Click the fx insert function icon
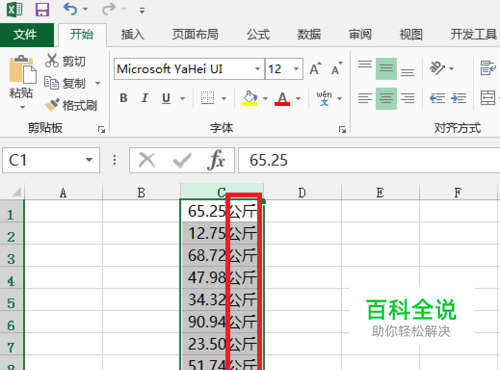This screenshot has width=500, height=370. point(216,160)
